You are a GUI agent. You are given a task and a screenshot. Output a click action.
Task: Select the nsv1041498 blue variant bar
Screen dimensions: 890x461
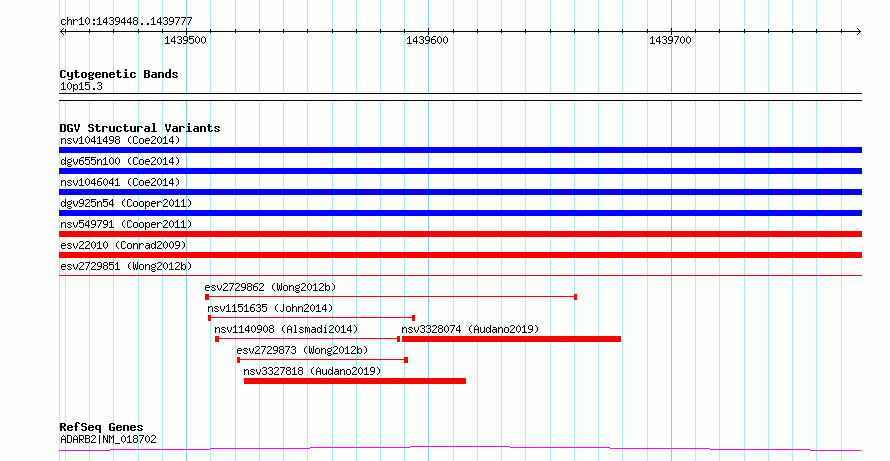tap(460, 150)
